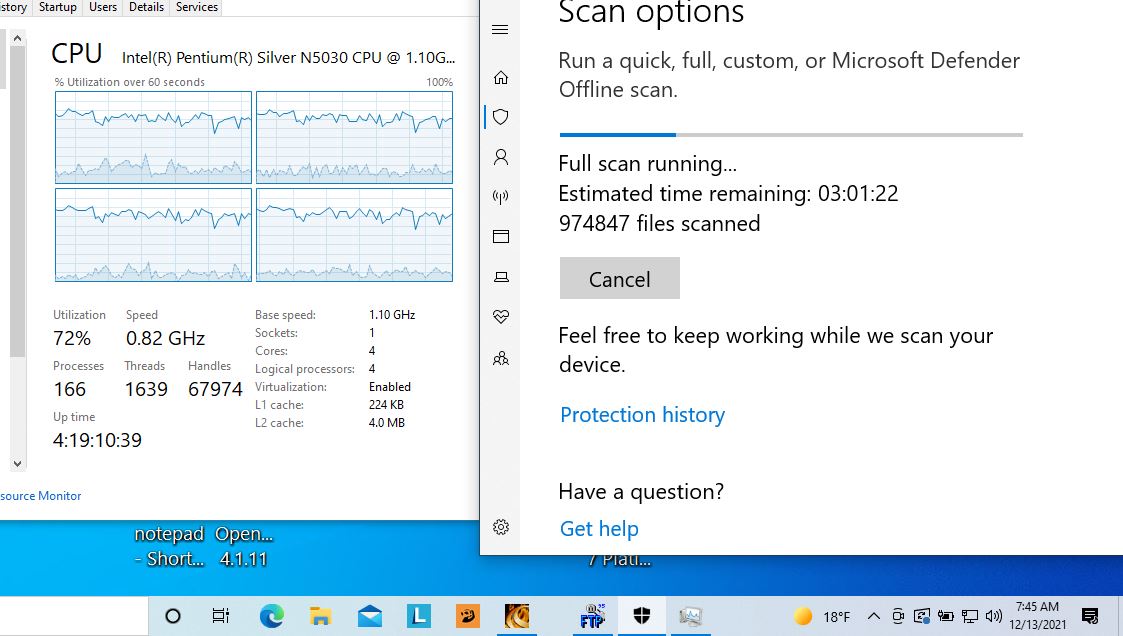Click the 0.82 GHz speed value

pos(165,338)
